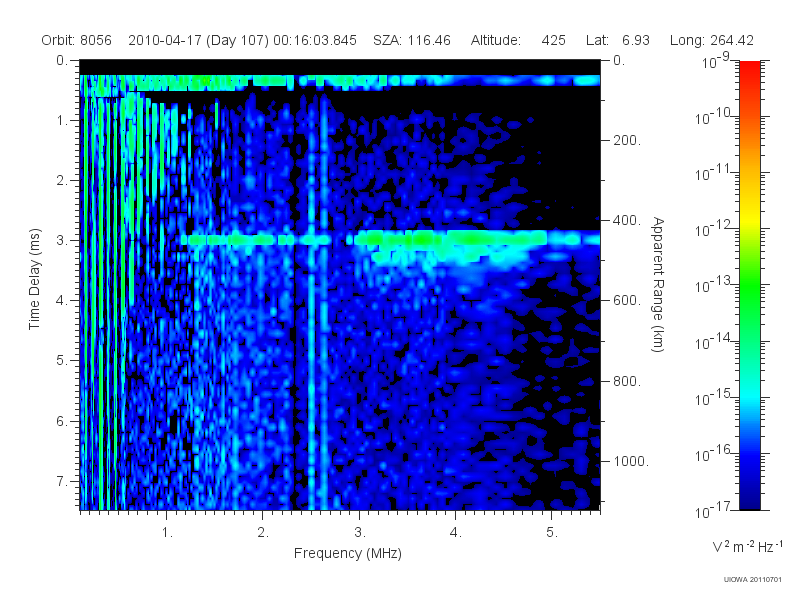Click the altitude value '425'
The image size is (800, 600).
click(554, 40)
